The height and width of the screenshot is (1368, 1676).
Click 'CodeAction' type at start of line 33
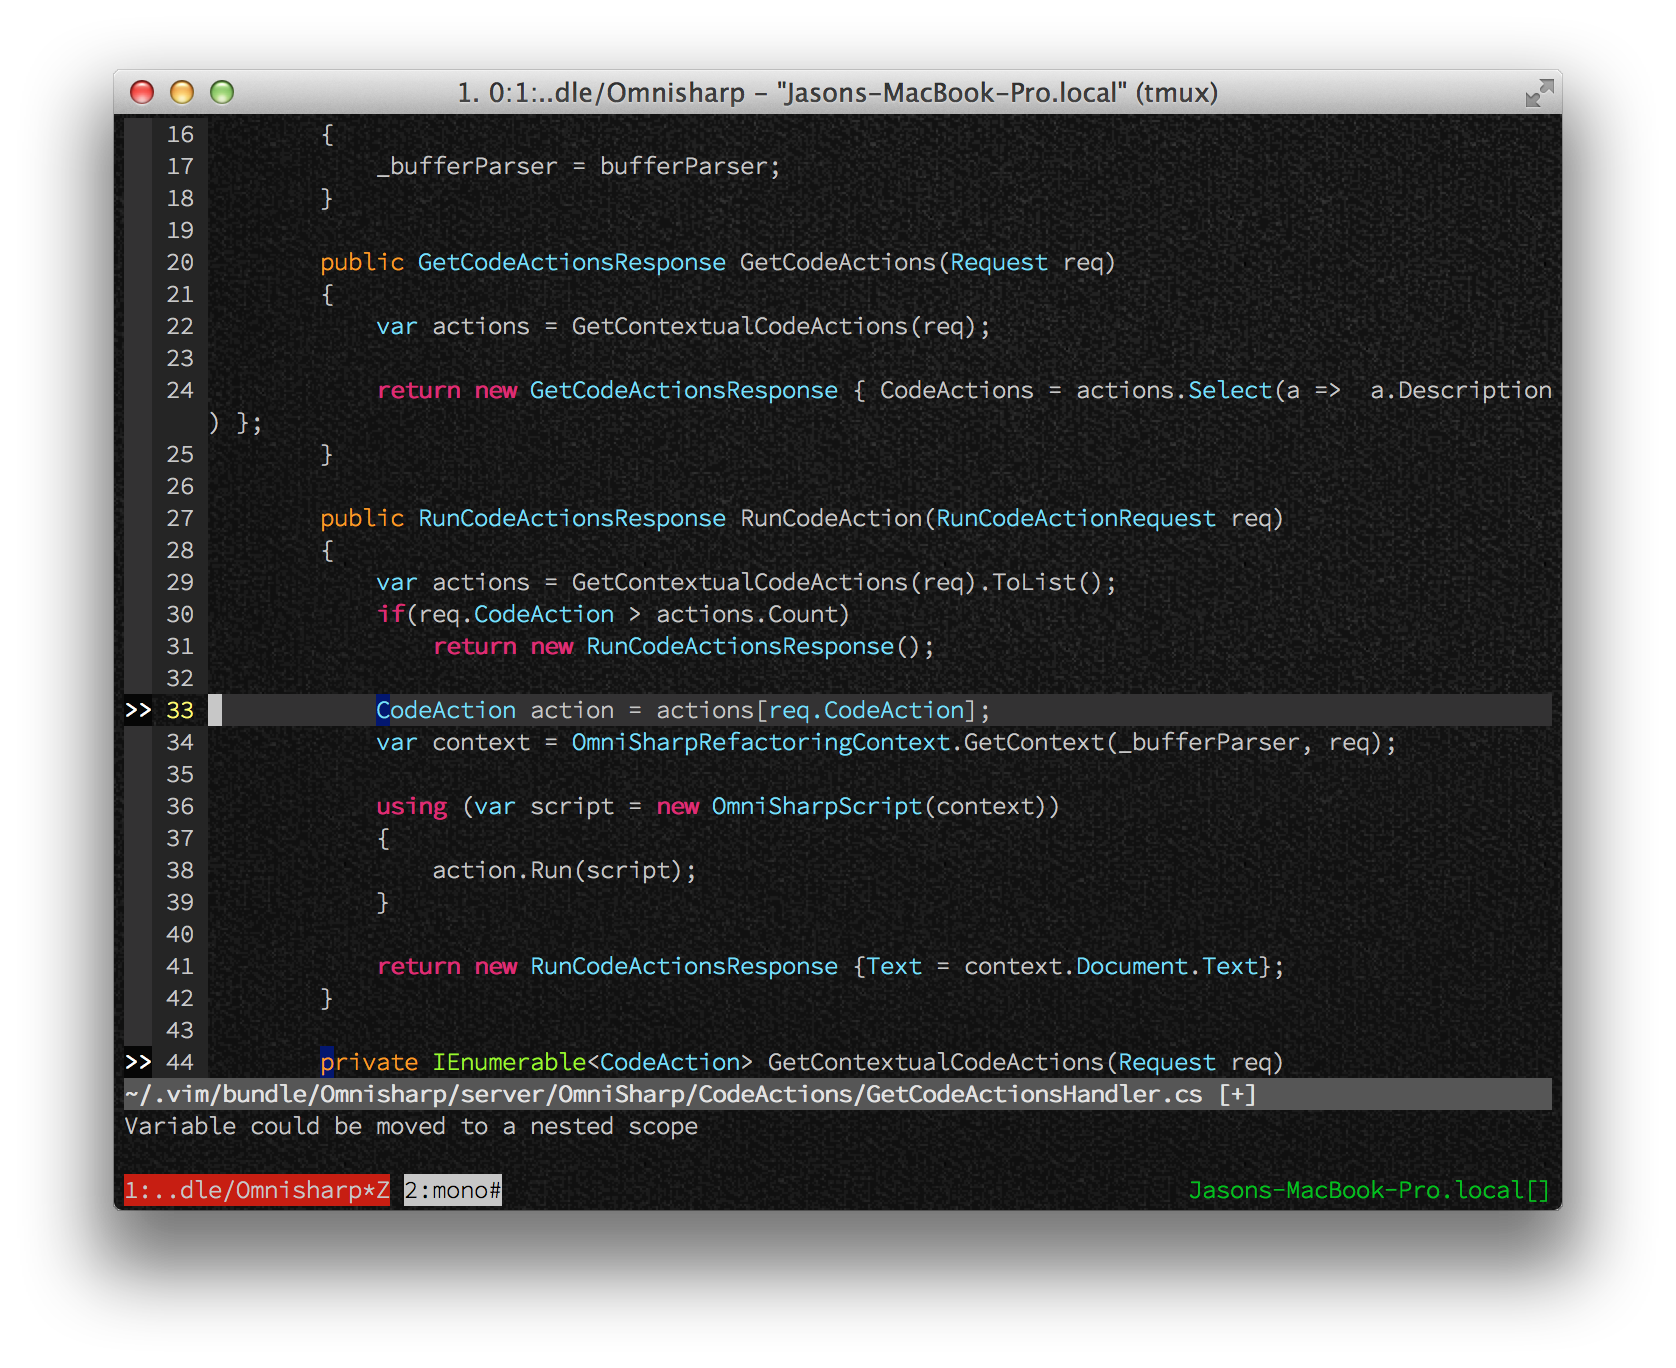click(446, 710)
